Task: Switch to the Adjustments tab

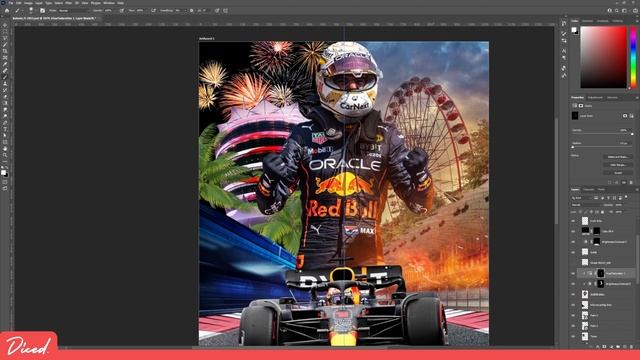Action: [x=595, y=98]
